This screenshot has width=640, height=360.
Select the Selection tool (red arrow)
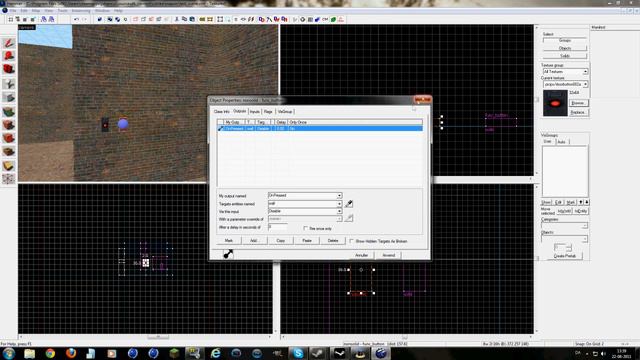(9, 43)
